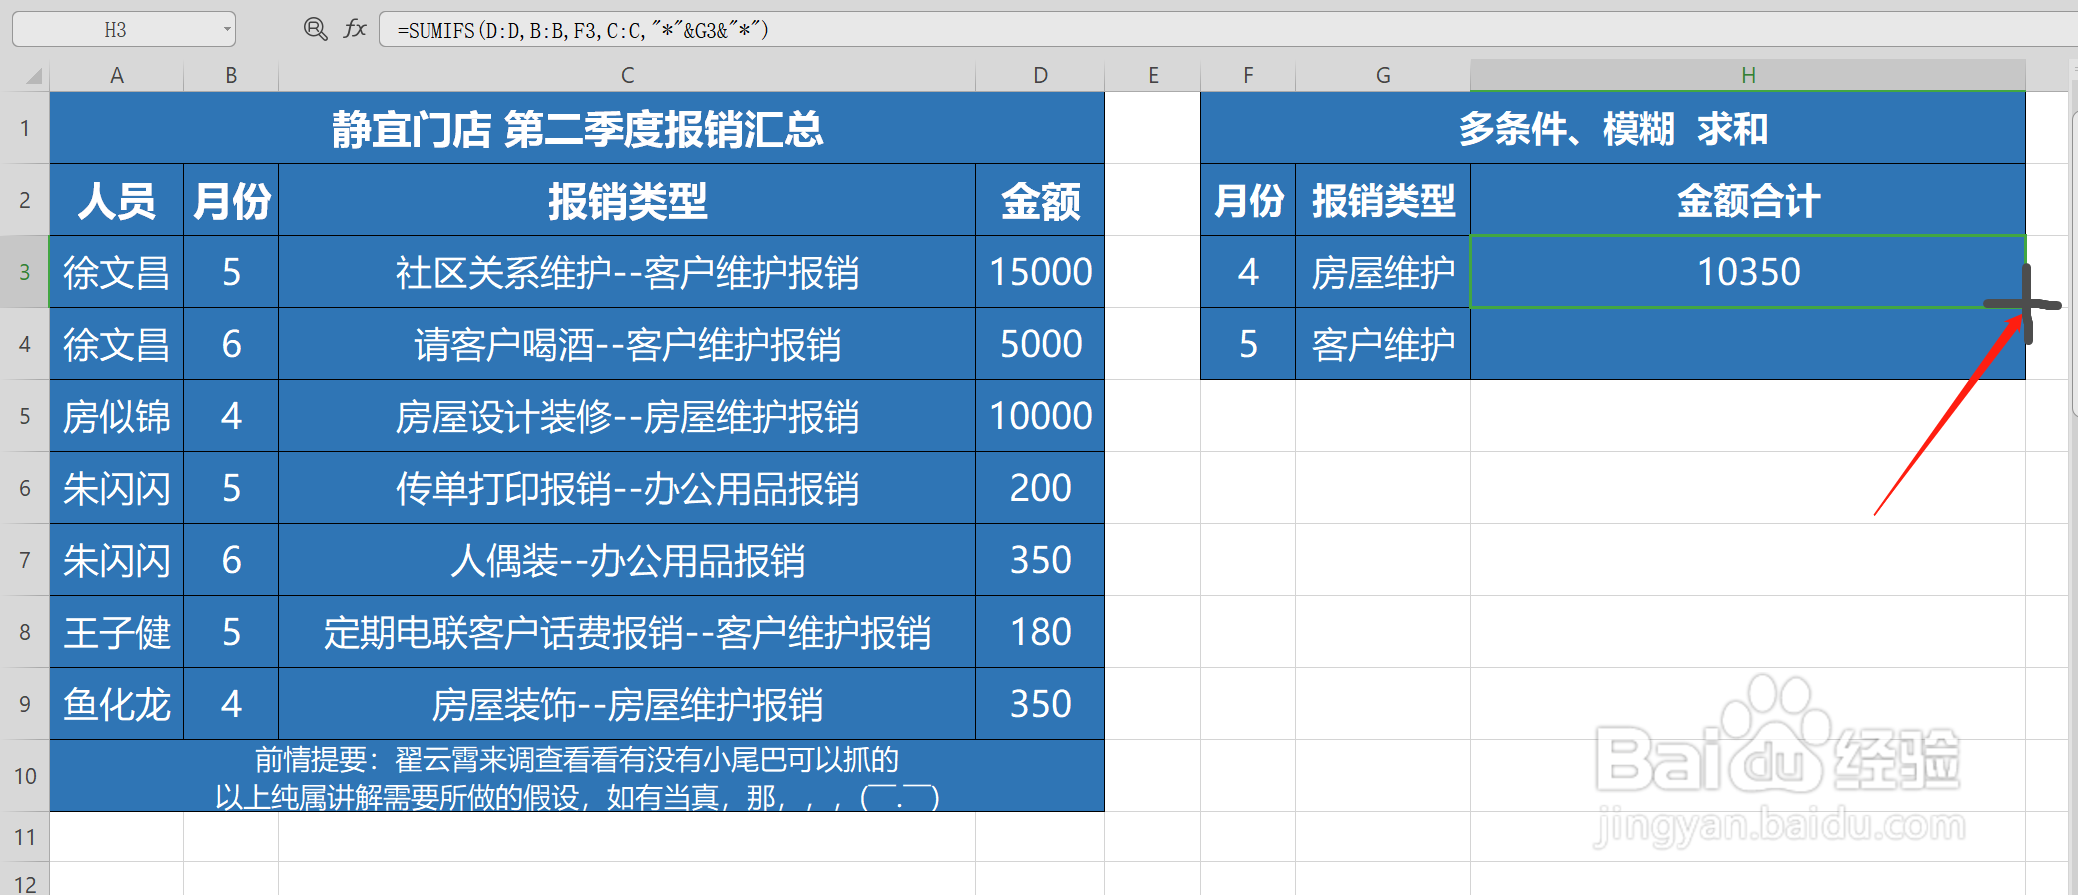Select the criteria cell 房屋维护
The image size is (2078, 895).
coord(1383,272)
